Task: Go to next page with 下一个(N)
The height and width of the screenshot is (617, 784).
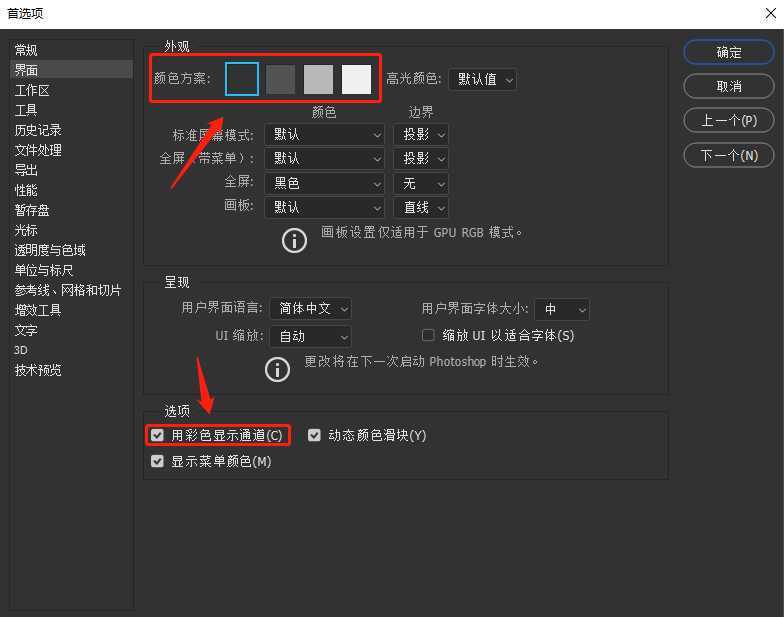Action: pyautogui.click(x=728, y=156)
